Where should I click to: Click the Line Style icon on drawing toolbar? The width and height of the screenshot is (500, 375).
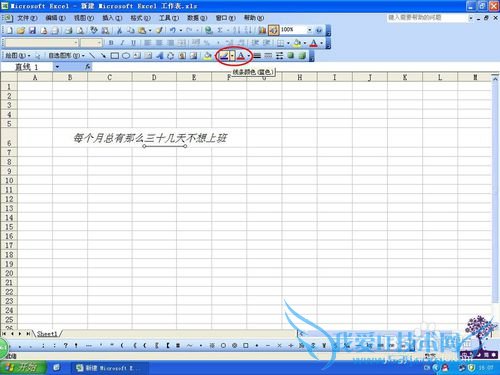click(257, 56)
